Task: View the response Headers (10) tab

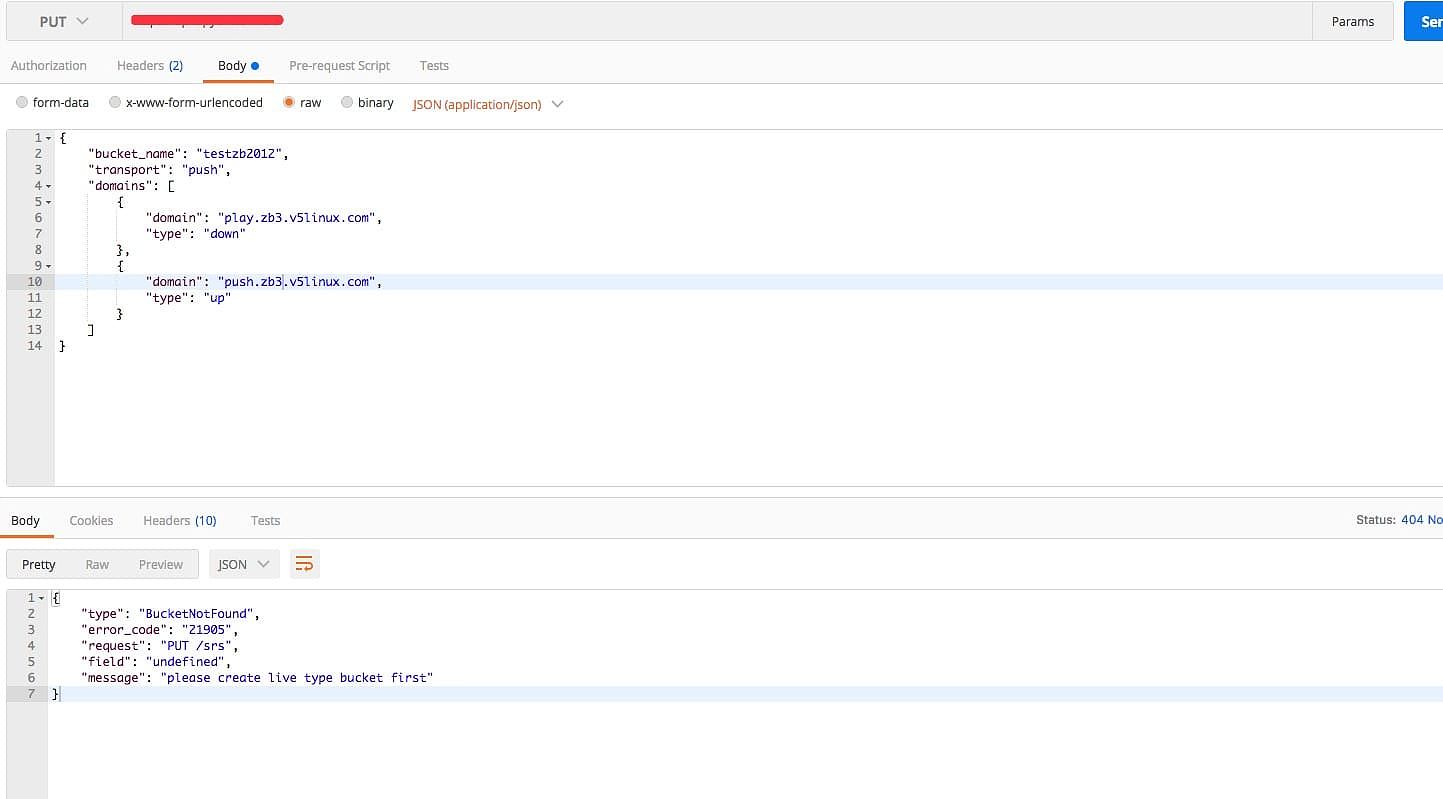Action: pyautogui.click(x=179, y=520)
